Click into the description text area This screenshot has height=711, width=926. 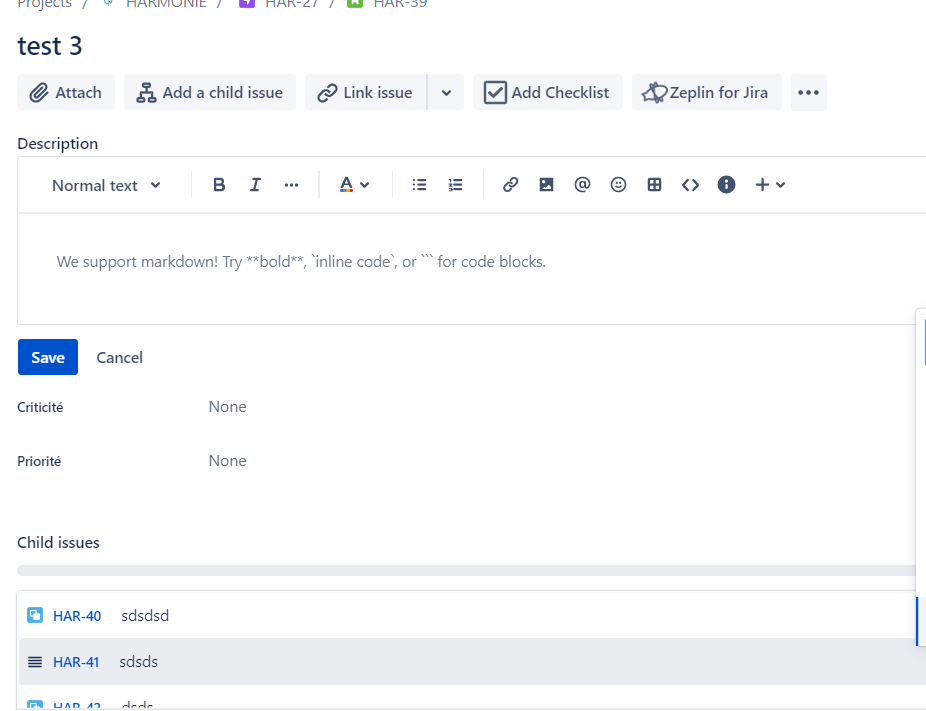click(471, 268)
